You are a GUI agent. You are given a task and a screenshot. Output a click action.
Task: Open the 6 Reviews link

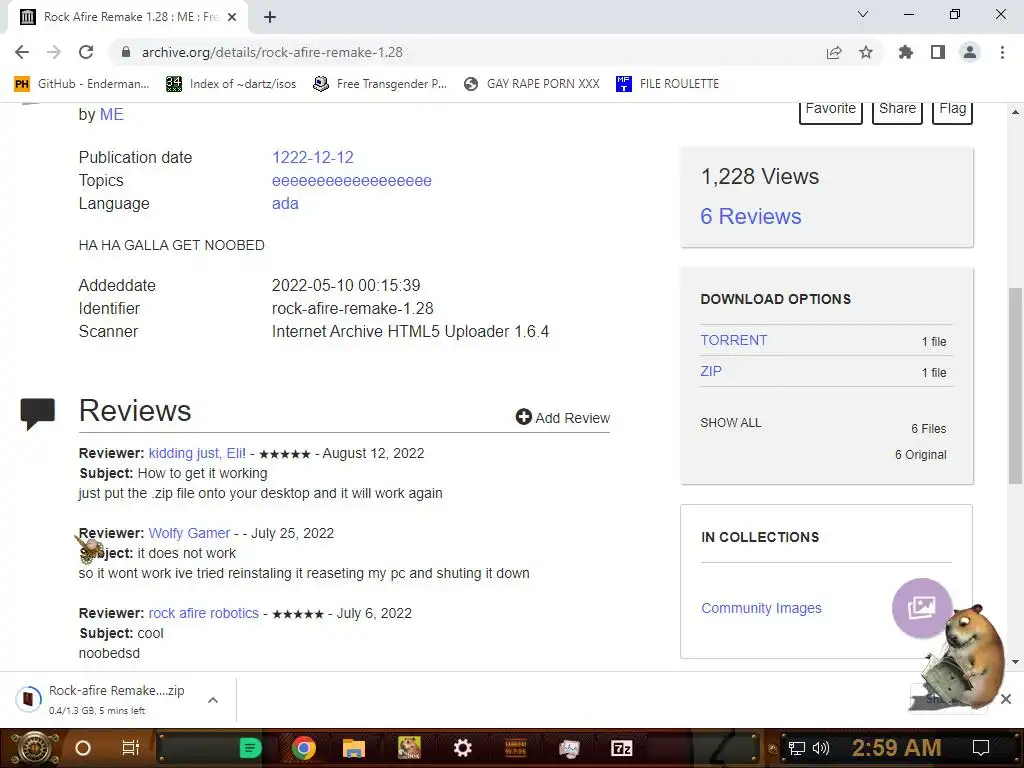751,216
